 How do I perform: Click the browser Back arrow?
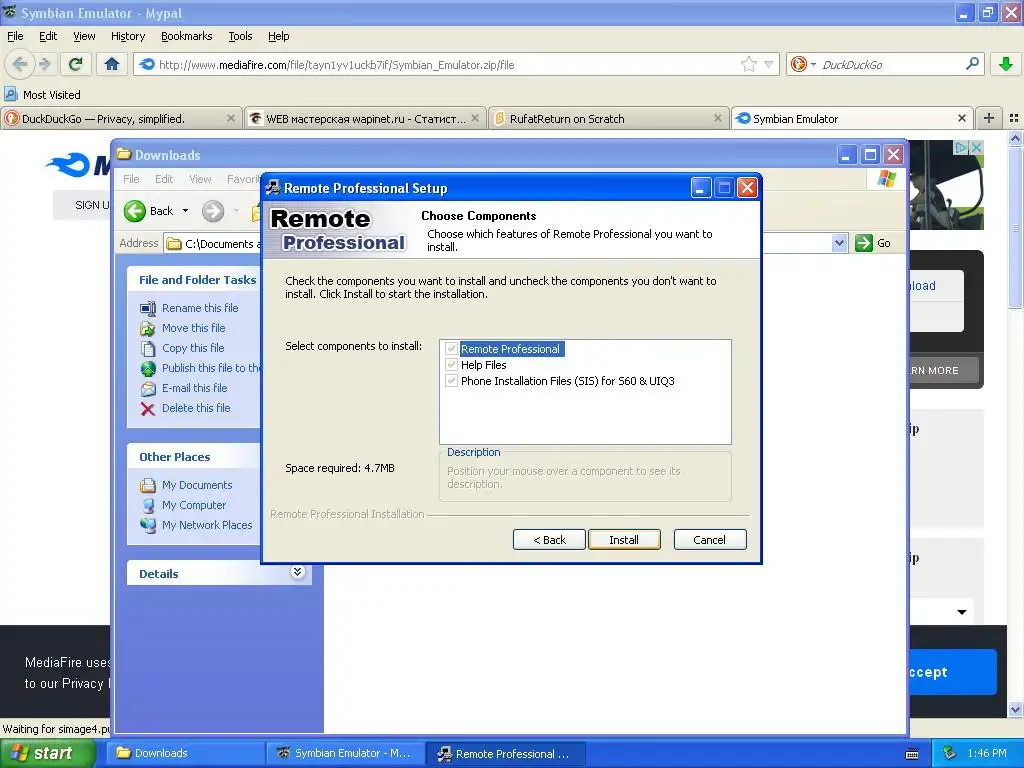[19, 64]
